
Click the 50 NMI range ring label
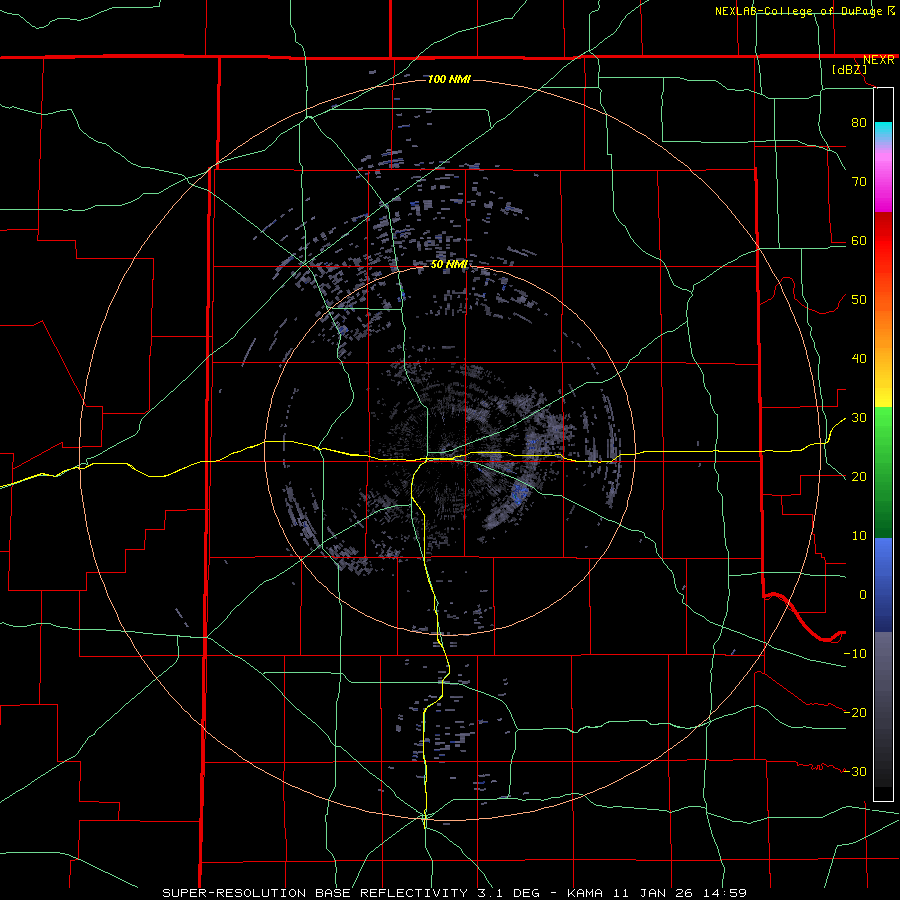(449, 265)
